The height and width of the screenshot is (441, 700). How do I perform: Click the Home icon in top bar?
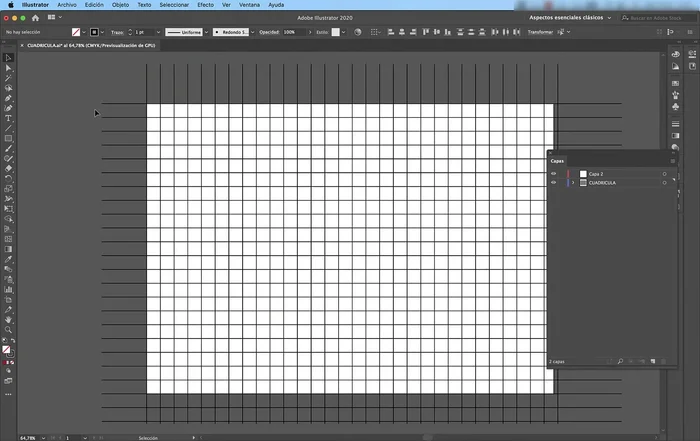(x=37, y=18)
